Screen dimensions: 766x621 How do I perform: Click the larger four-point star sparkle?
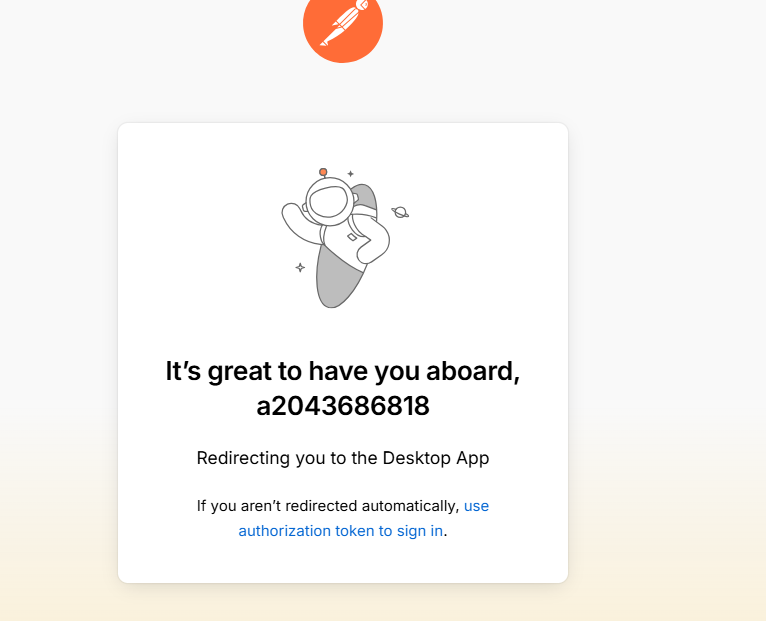[x=300, y=267]
